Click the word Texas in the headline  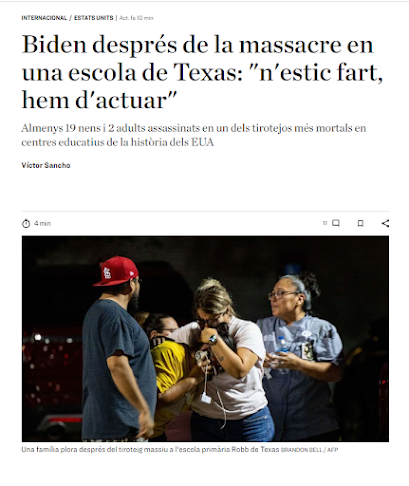204,72
